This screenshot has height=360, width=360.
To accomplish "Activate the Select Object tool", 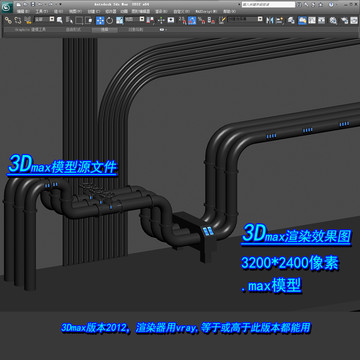I will [59, 20].
